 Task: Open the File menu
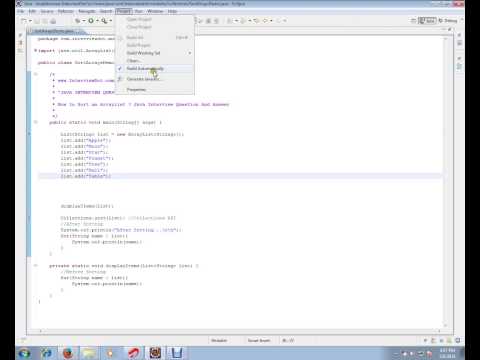coord(21,11)
